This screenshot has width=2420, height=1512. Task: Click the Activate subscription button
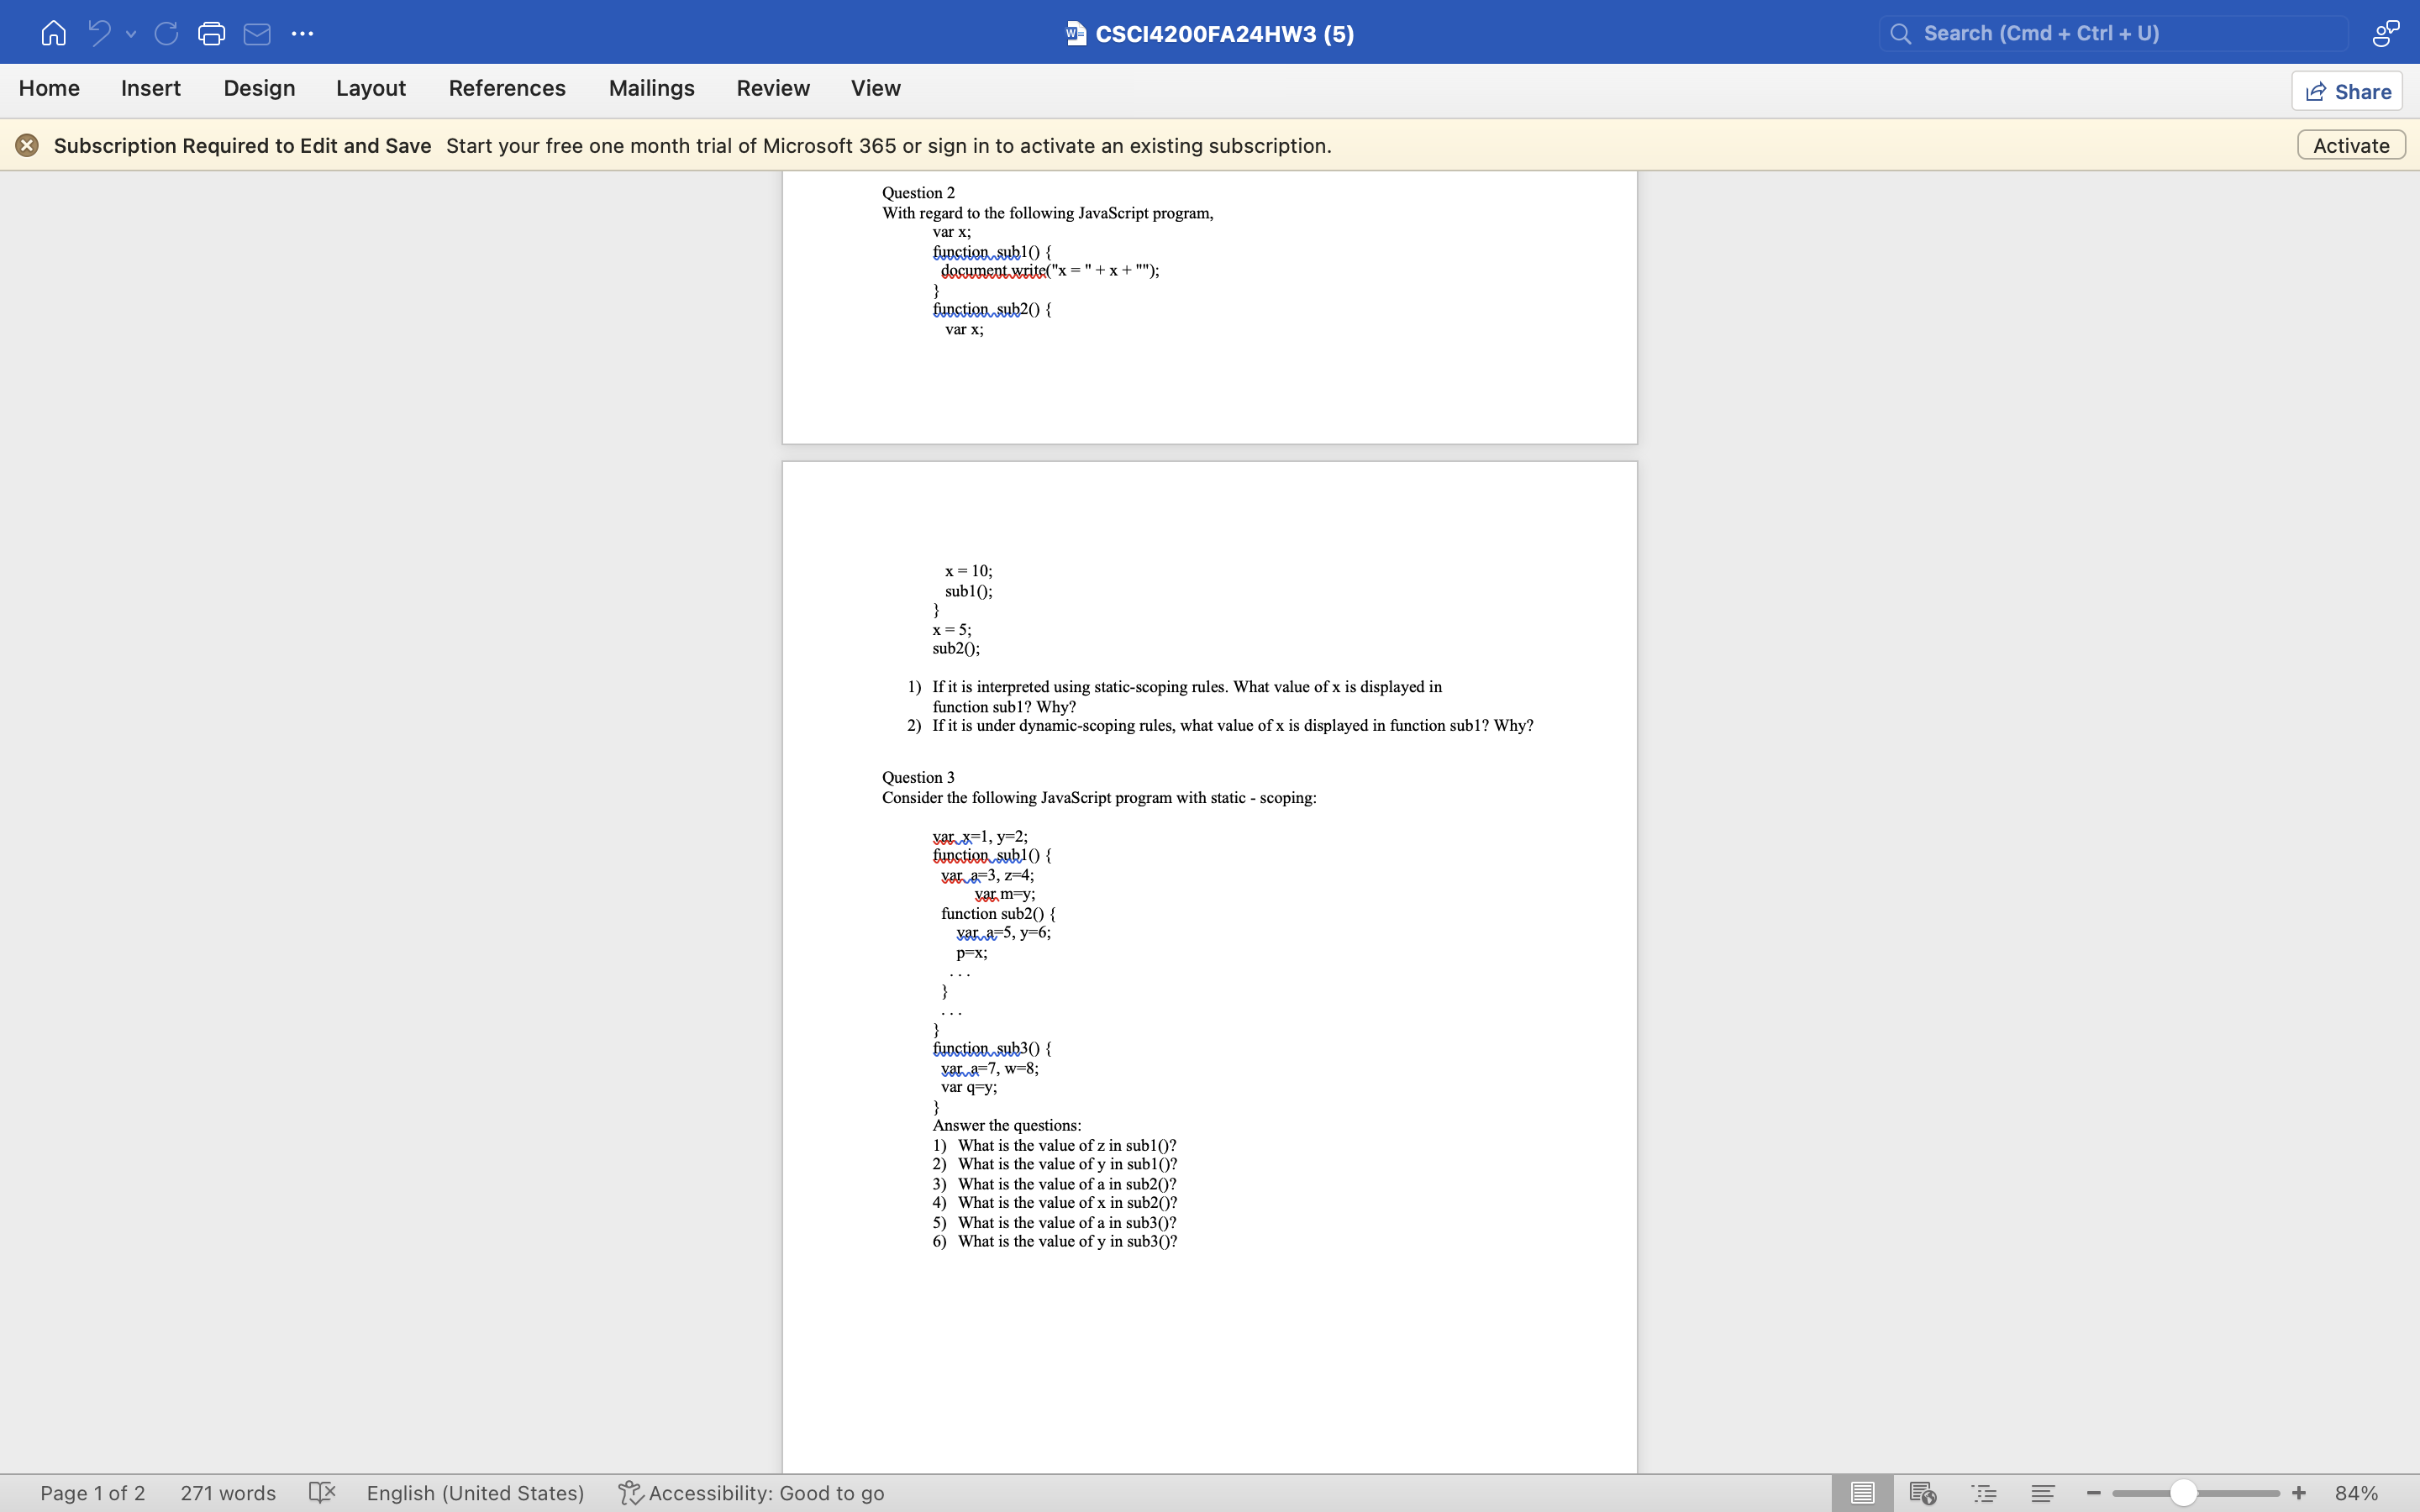2350,145
